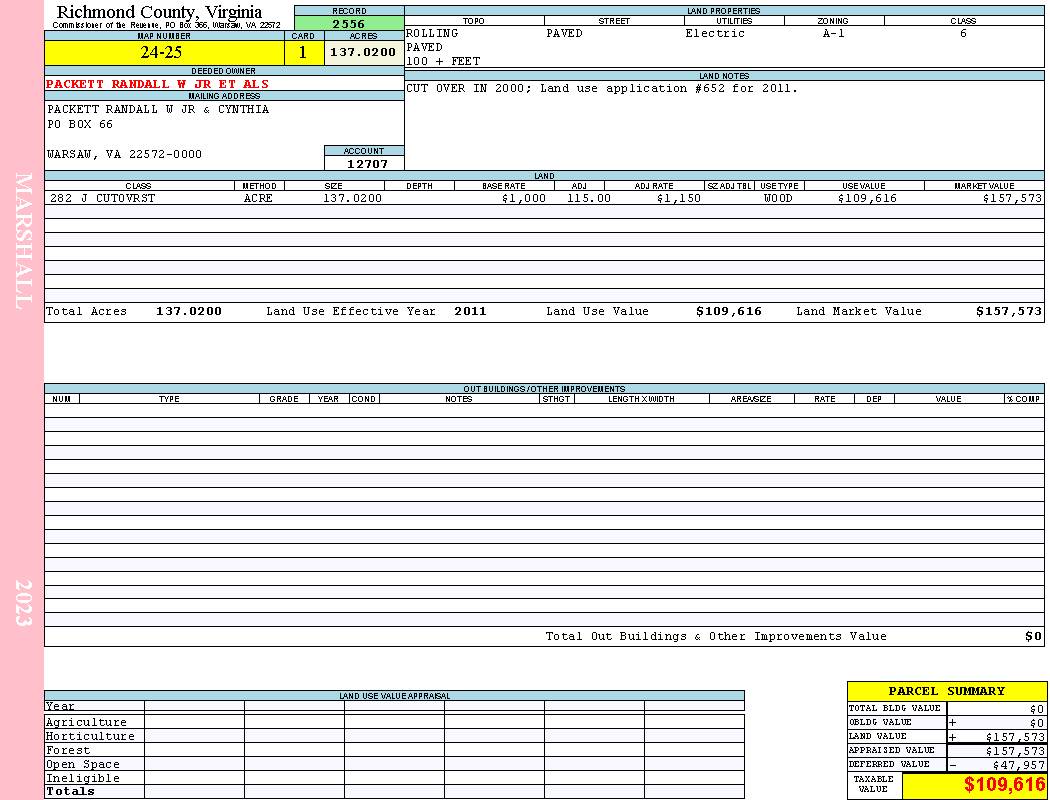Click the ROLLING topo value
The height and width of the screenshot is (800, 1050).
(x=432, y=33)
